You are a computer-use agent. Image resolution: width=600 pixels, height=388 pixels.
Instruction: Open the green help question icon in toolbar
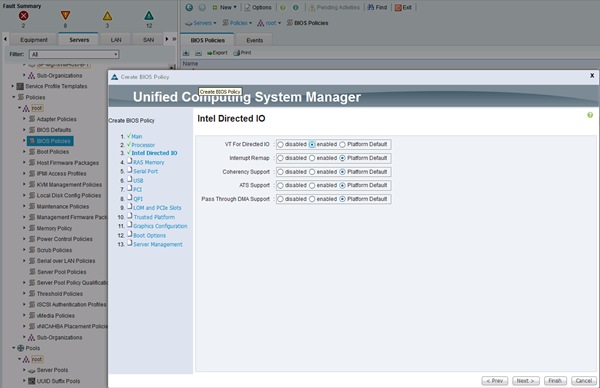tap(283, 7)
